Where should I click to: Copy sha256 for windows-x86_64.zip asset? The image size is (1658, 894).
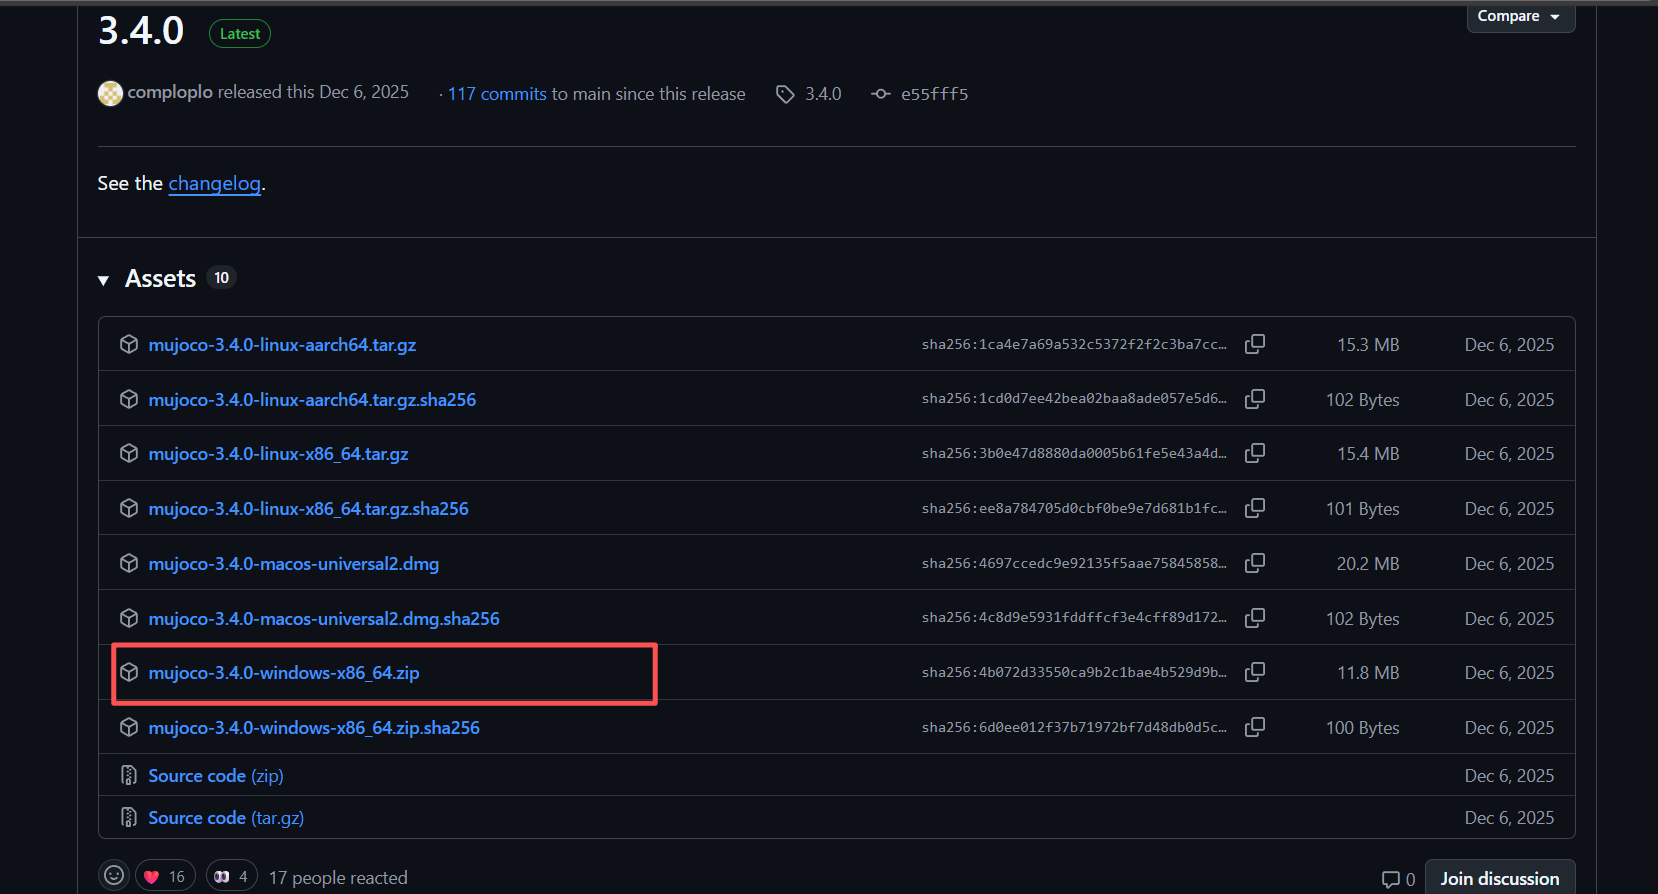1255,672
